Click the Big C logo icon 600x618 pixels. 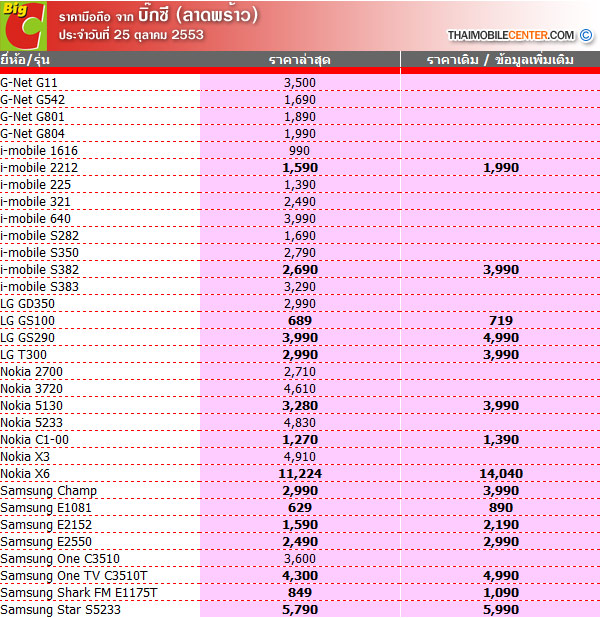pyautogui.click(x=24, y=26)
